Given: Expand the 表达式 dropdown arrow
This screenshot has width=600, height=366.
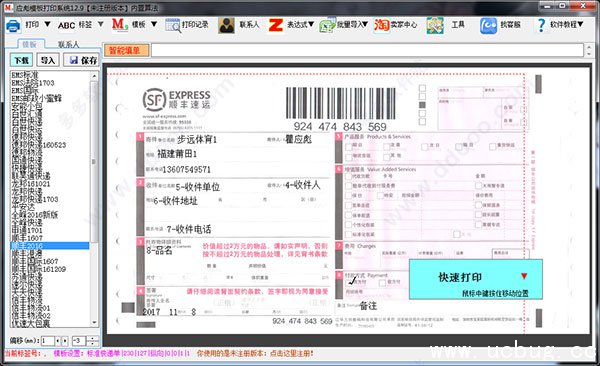Looking at the screenshot, I should click(x=311, y=24).
